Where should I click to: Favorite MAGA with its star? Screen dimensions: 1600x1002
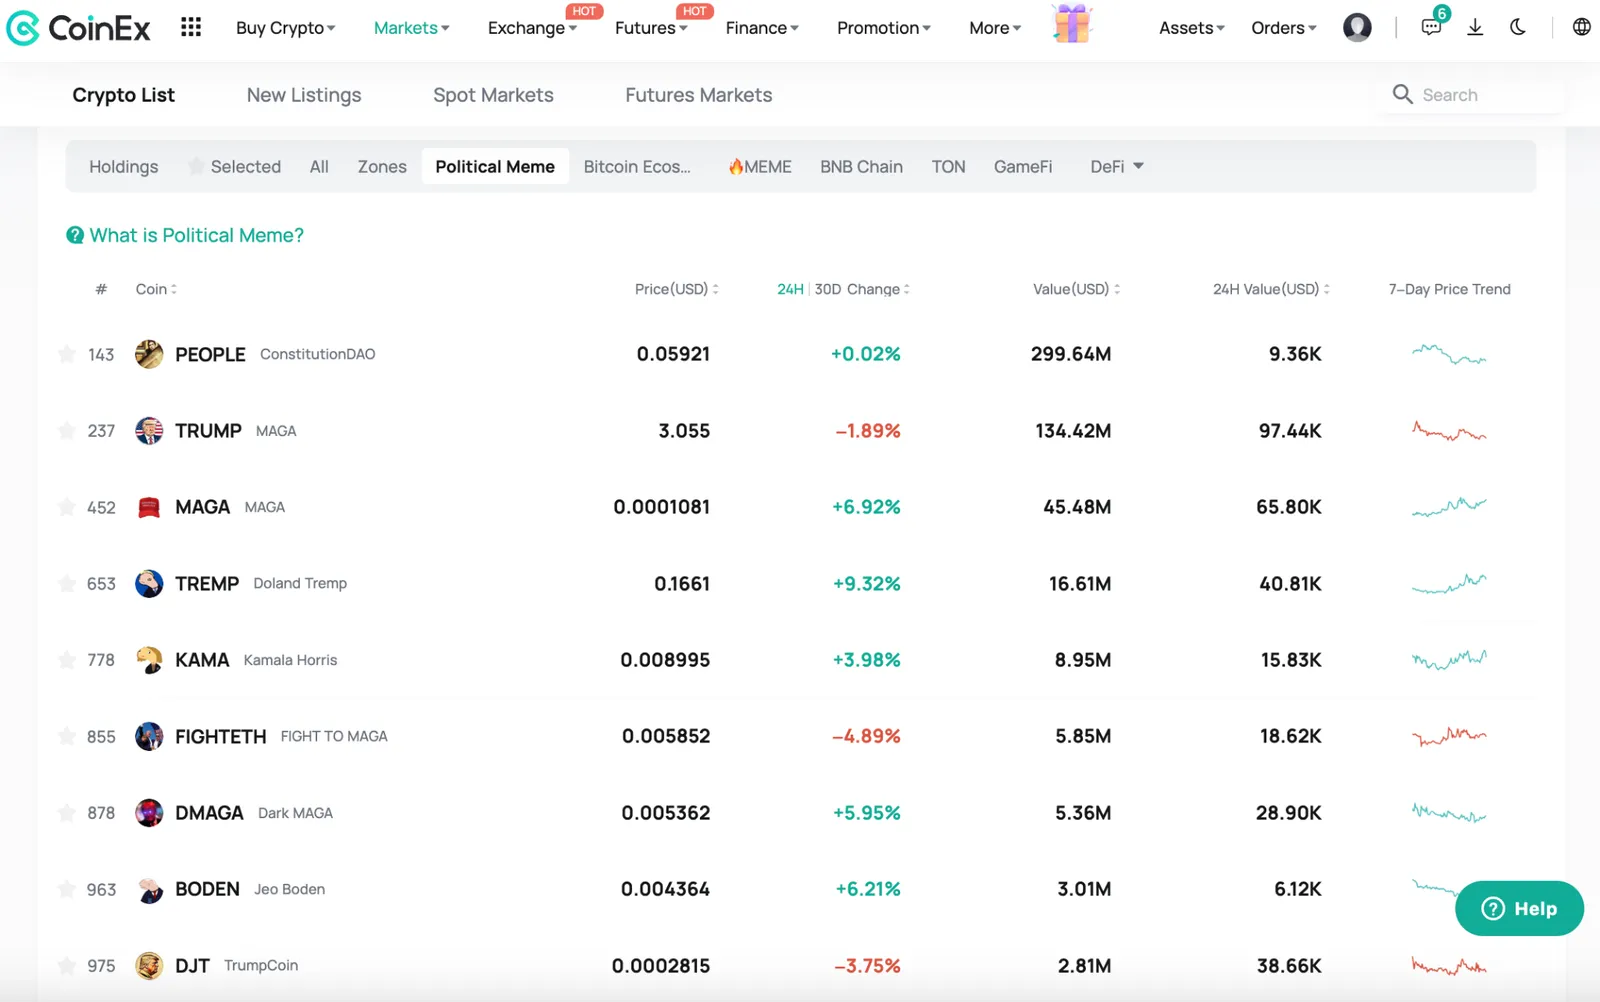pyautogui.click(x=67, y=507)
